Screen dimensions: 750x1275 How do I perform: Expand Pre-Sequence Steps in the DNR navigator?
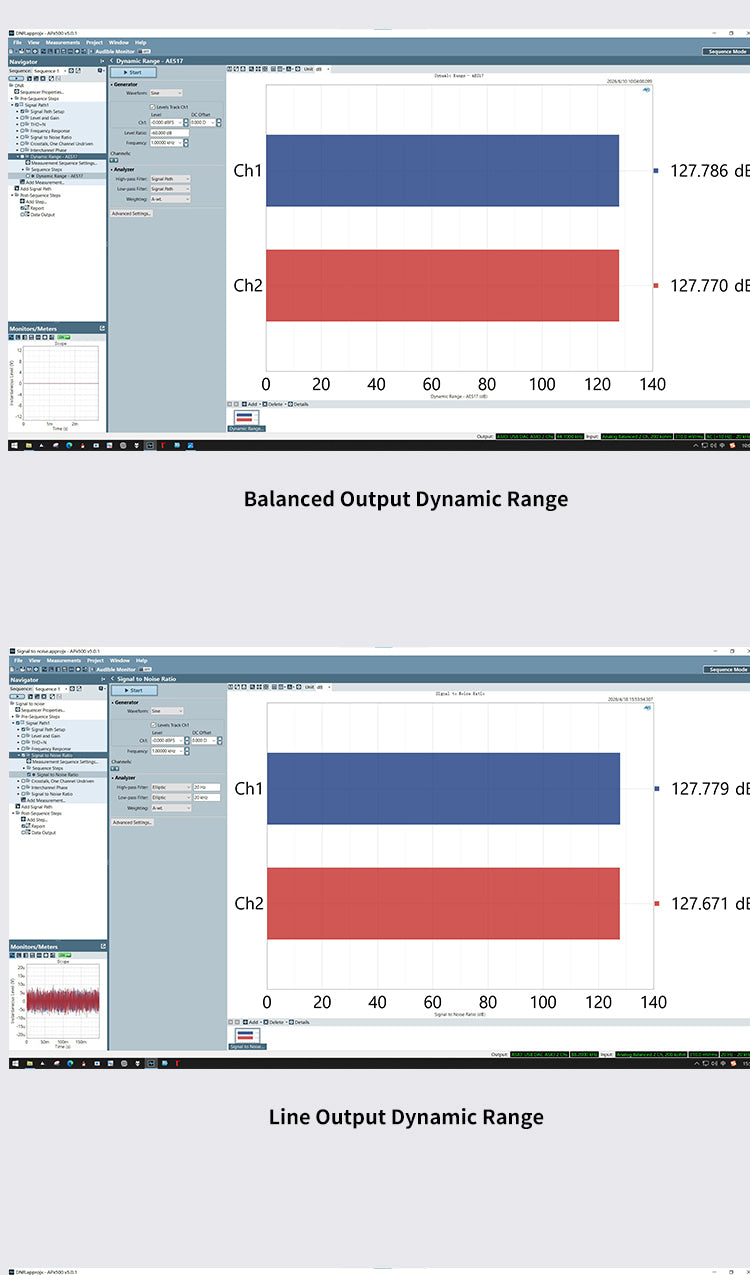(x=14, y=98)
